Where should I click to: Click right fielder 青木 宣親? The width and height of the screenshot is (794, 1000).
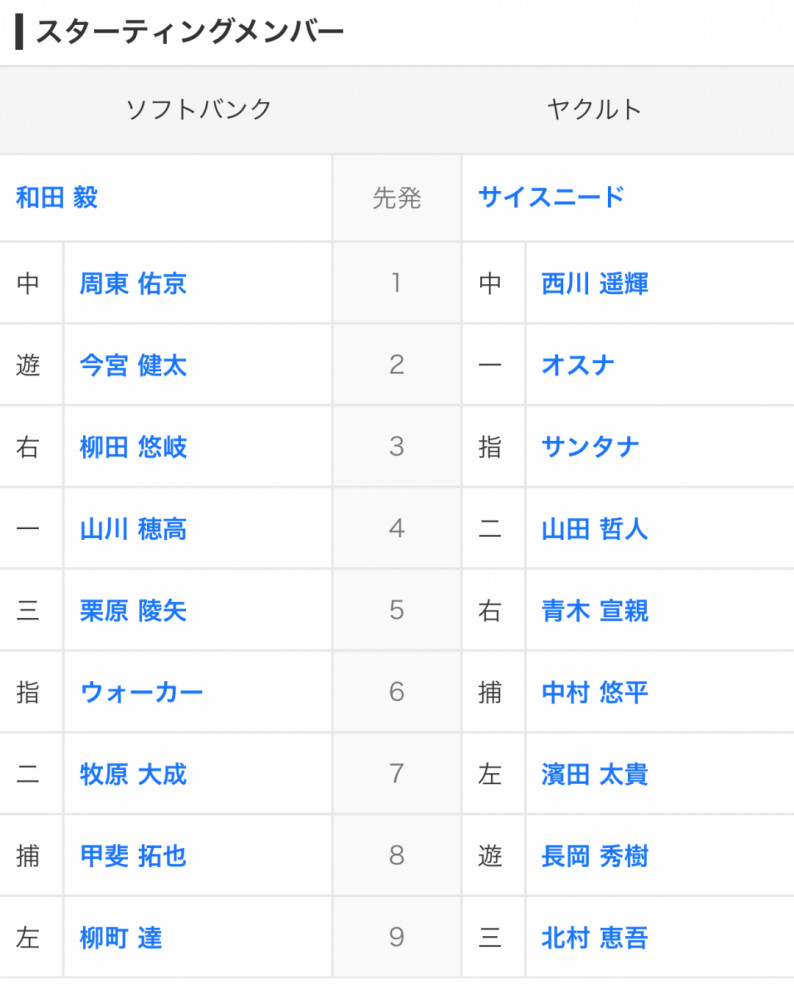[595, 611]
